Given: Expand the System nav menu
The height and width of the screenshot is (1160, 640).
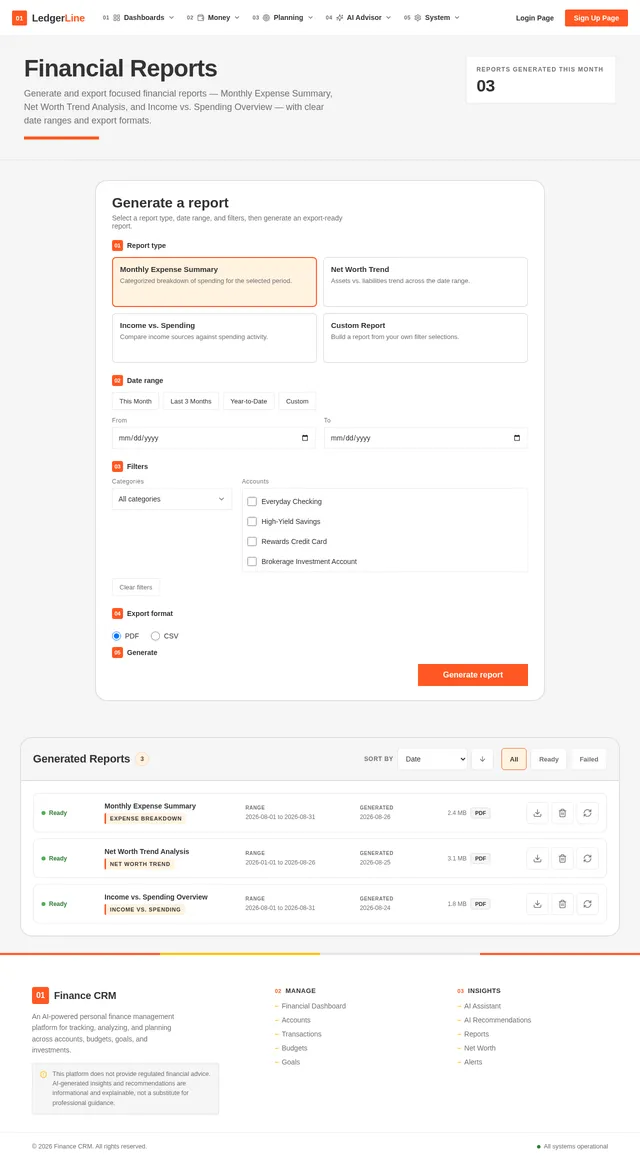Looking at the screenshot, I should point(431,18).
